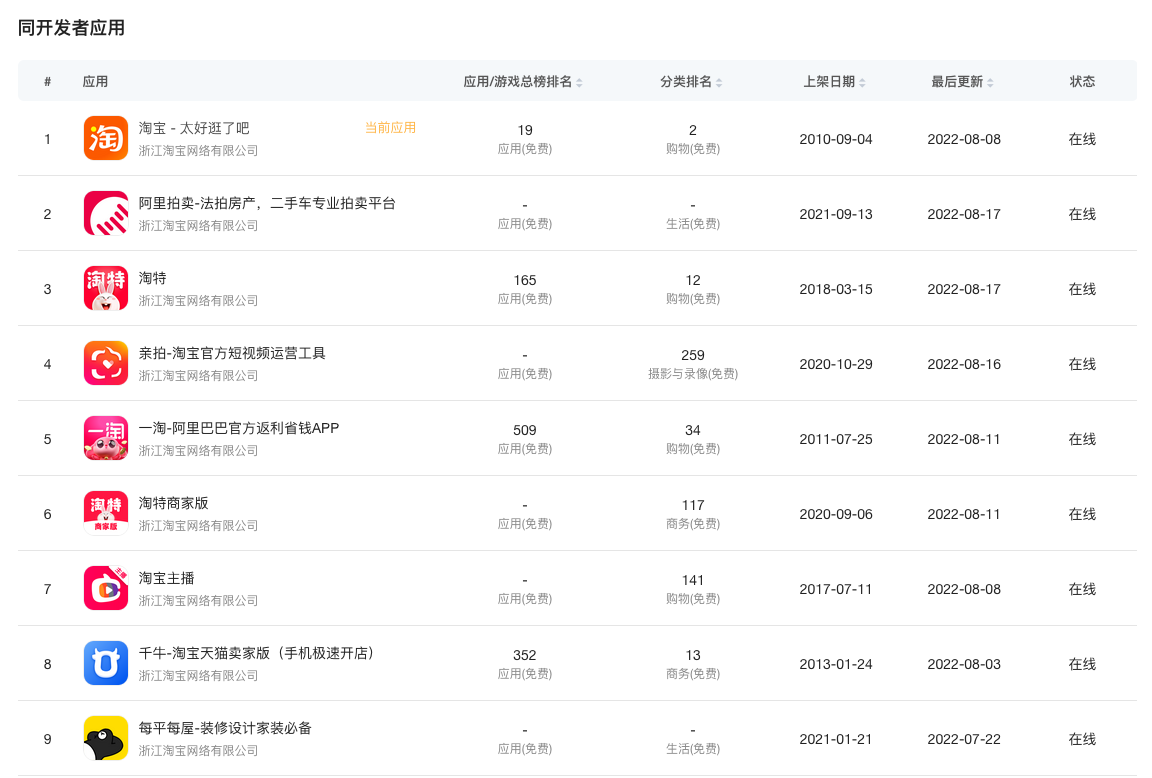Click developer 浙江淘宝网络有限公司 under 千牛
Viewport: 1152px width, 778px height.
click(198, 675)
